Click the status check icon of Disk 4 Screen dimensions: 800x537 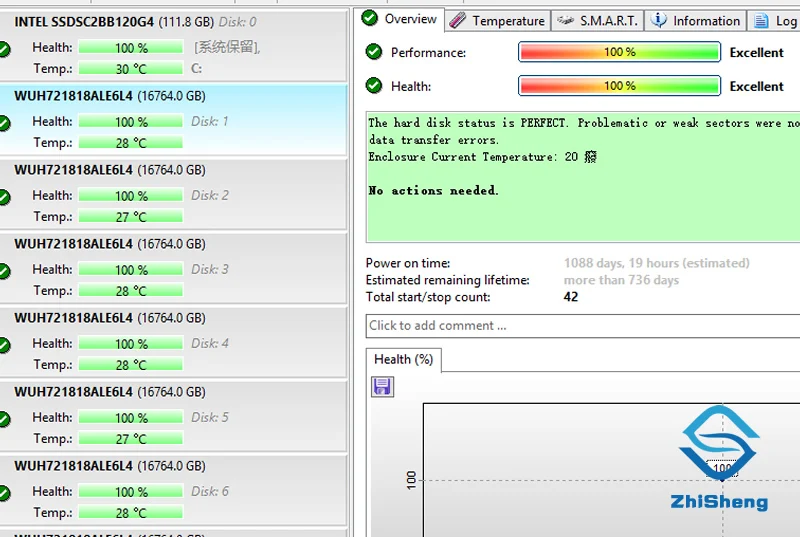pos(4,345)
